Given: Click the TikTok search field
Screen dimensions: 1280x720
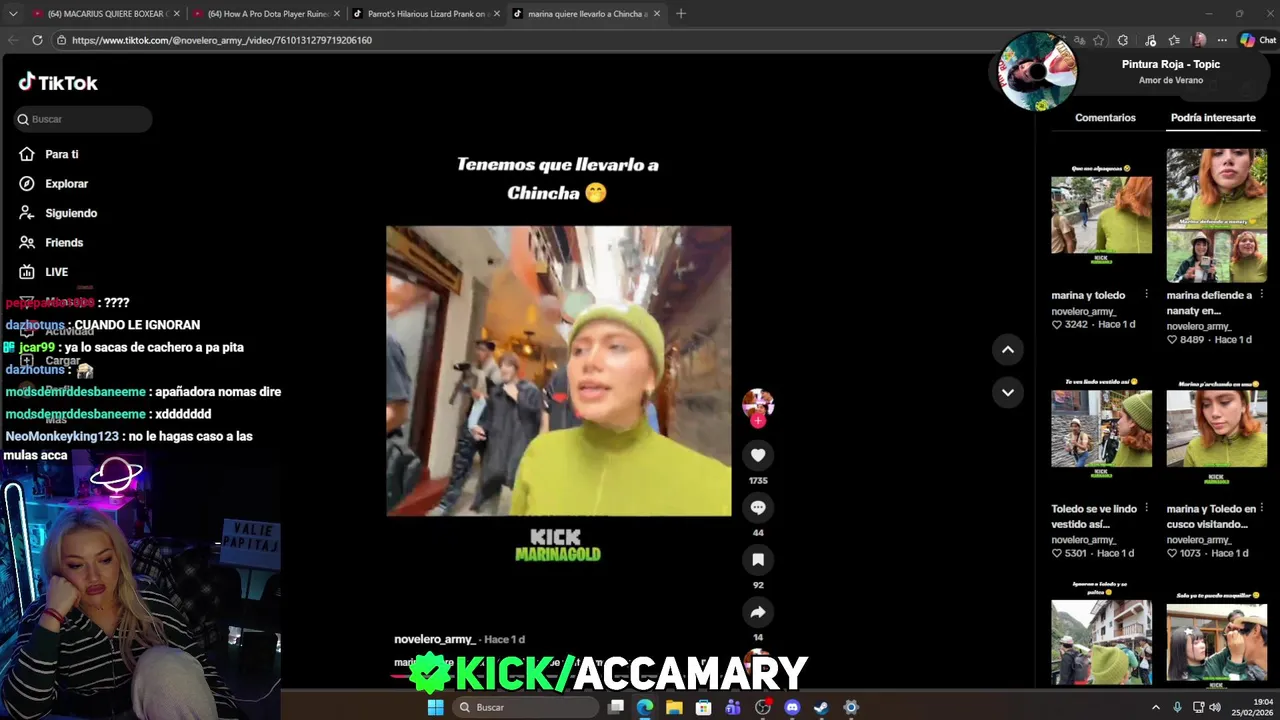Looking at the screenshot, I should coord(83,119).
